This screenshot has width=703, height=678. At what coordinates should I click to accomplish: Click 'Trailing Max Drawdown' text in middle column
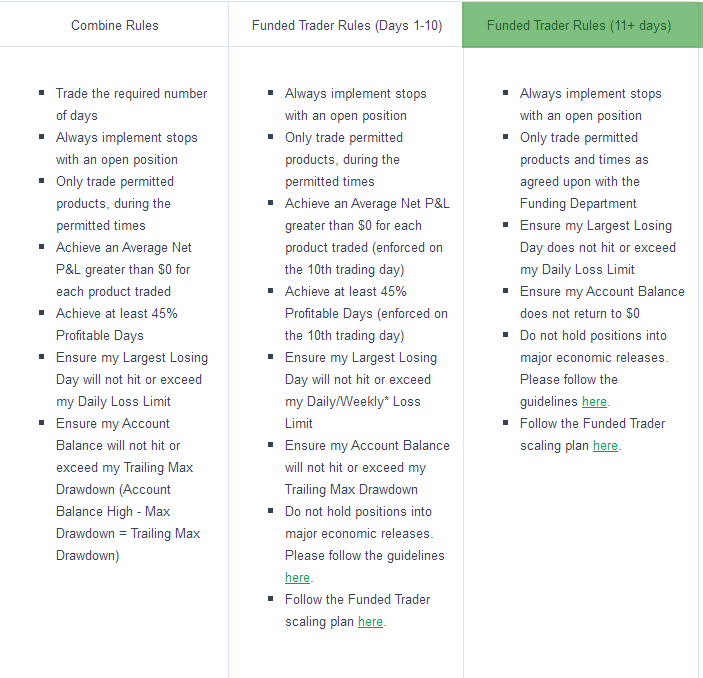pyautogui.click(x=351, y=489)
